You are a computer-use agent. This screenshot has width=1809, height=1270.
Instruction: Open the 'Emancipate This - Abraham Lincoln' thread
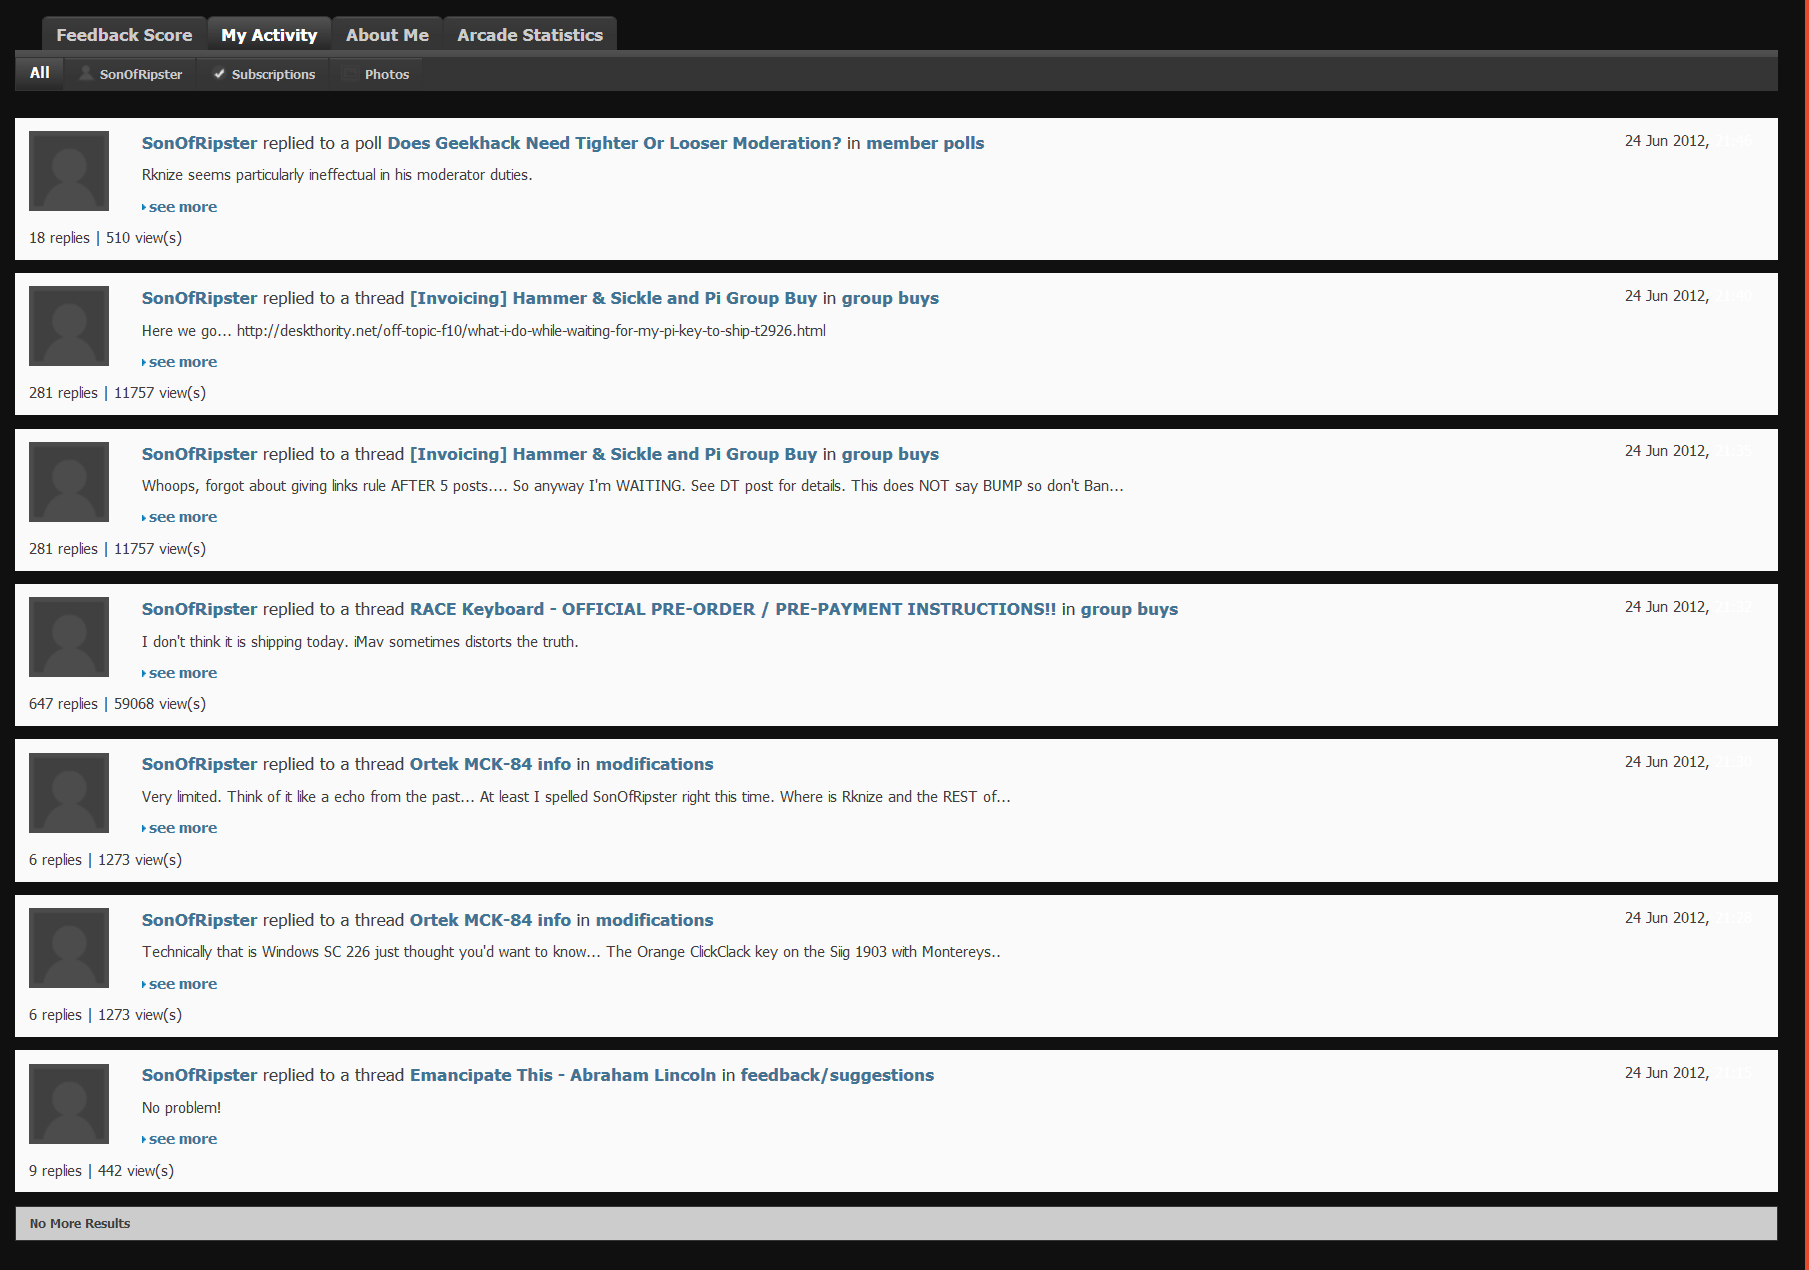[x=562, y=1075]
